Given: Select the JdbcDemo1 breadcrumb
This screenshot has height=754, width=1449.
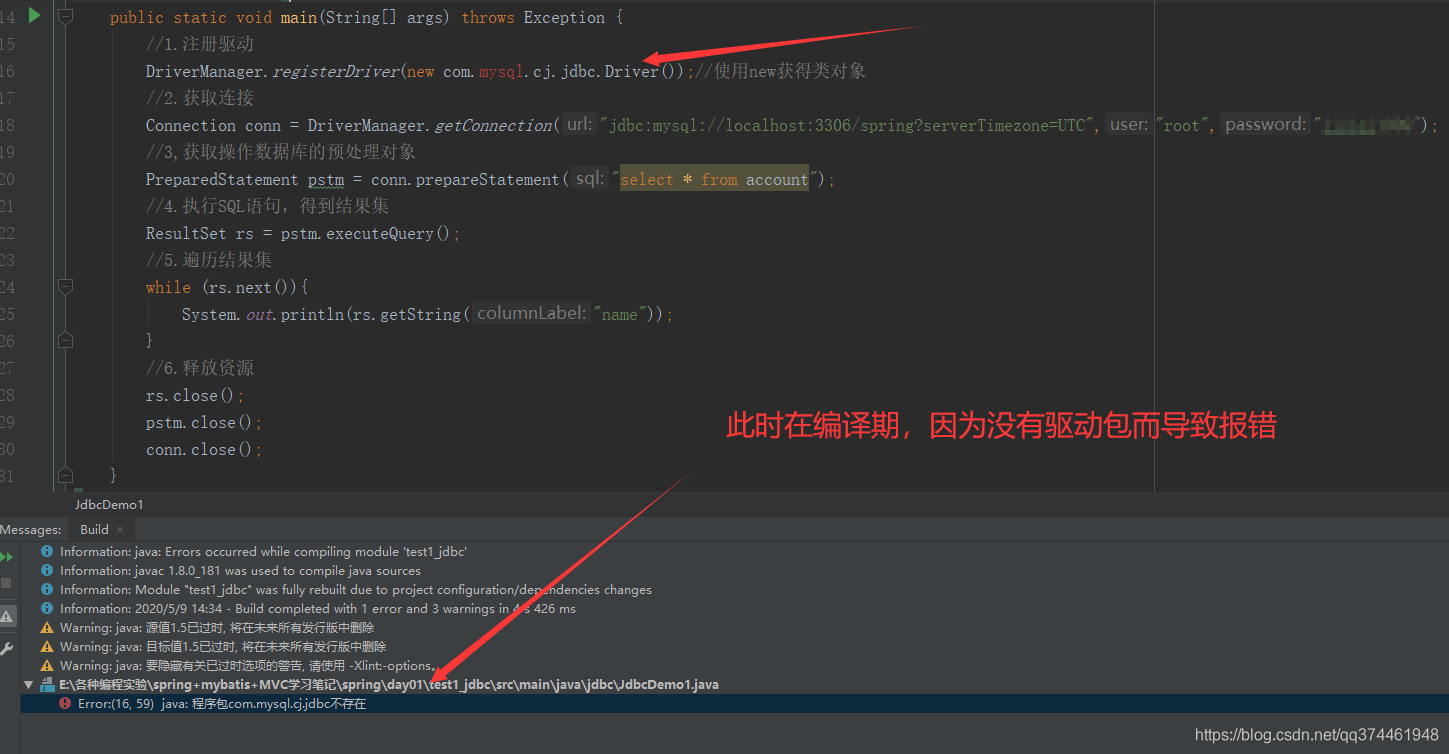Looking at the screenshot, I should (109, 504).
